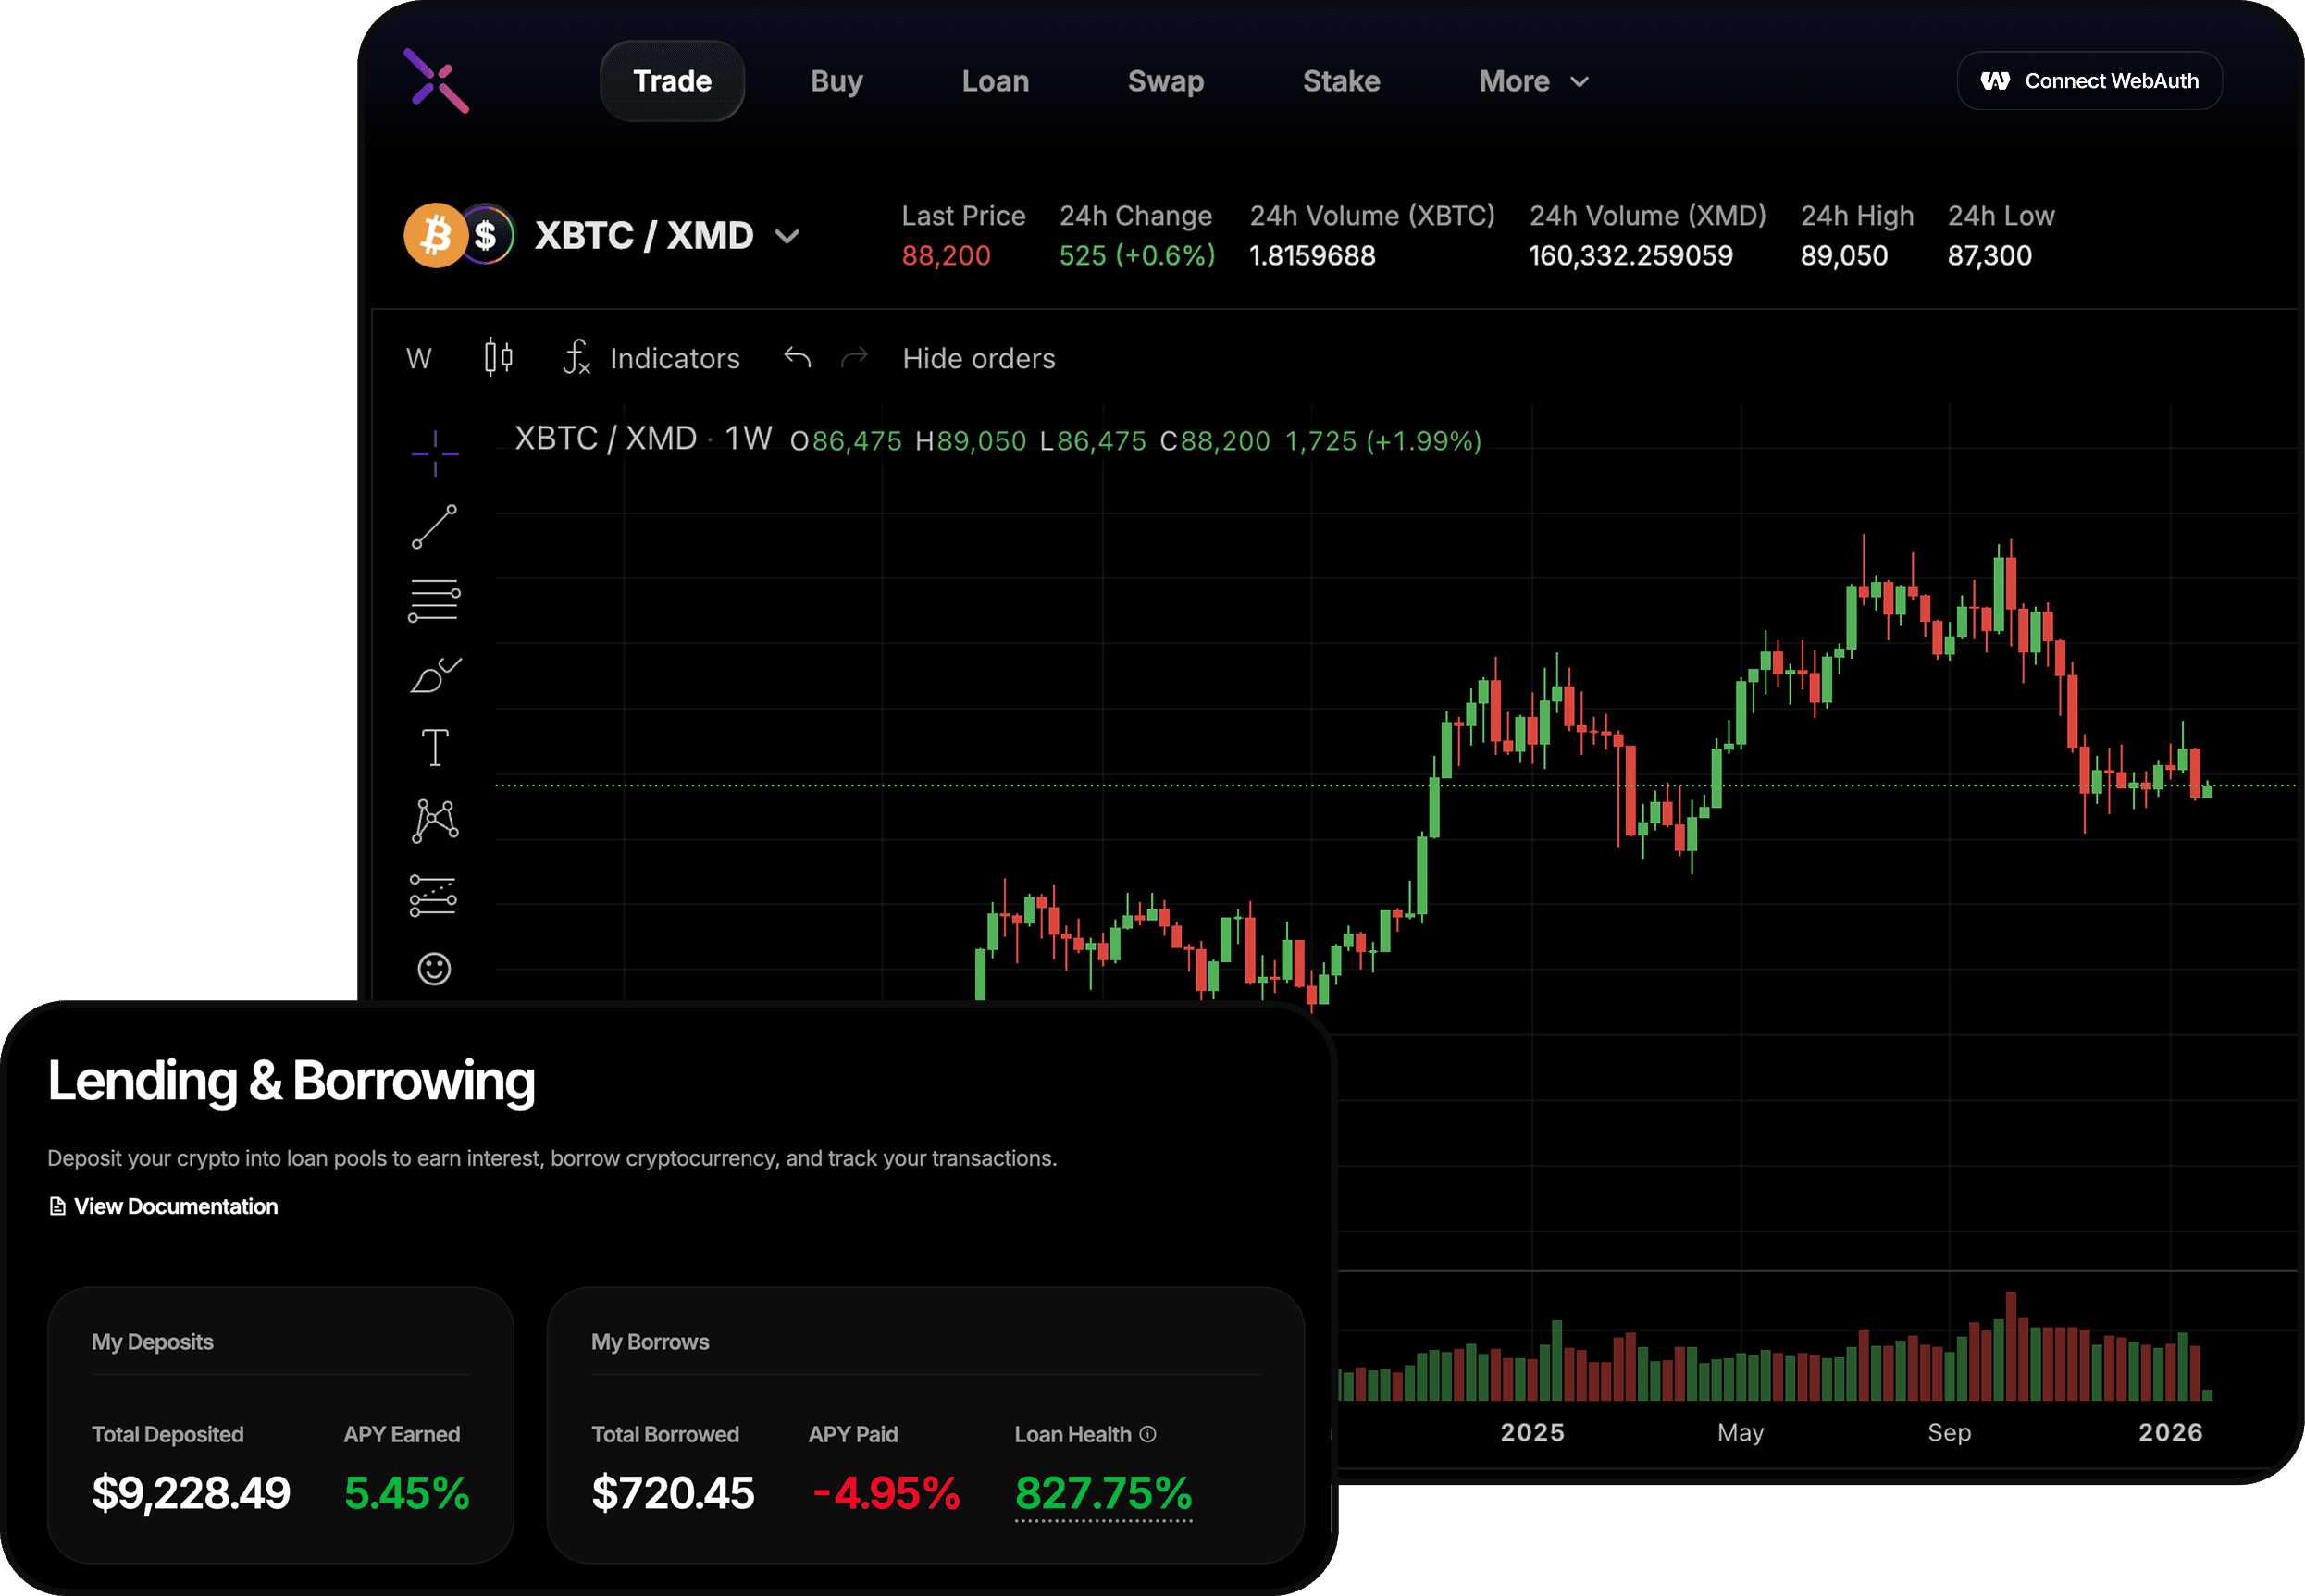Select the brush drawing tool
The height and width of the screenshot is (1596, 2305).
435,675
